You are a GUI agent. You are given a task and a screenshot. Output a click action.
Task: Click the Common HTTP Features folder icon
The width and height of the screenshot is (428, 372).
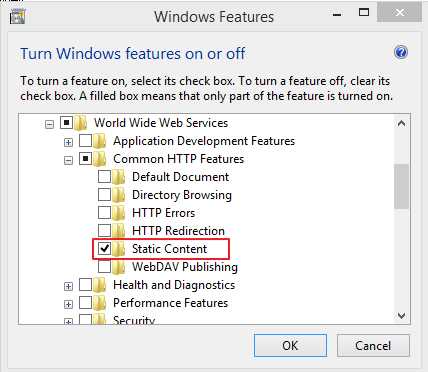[99, 159]
